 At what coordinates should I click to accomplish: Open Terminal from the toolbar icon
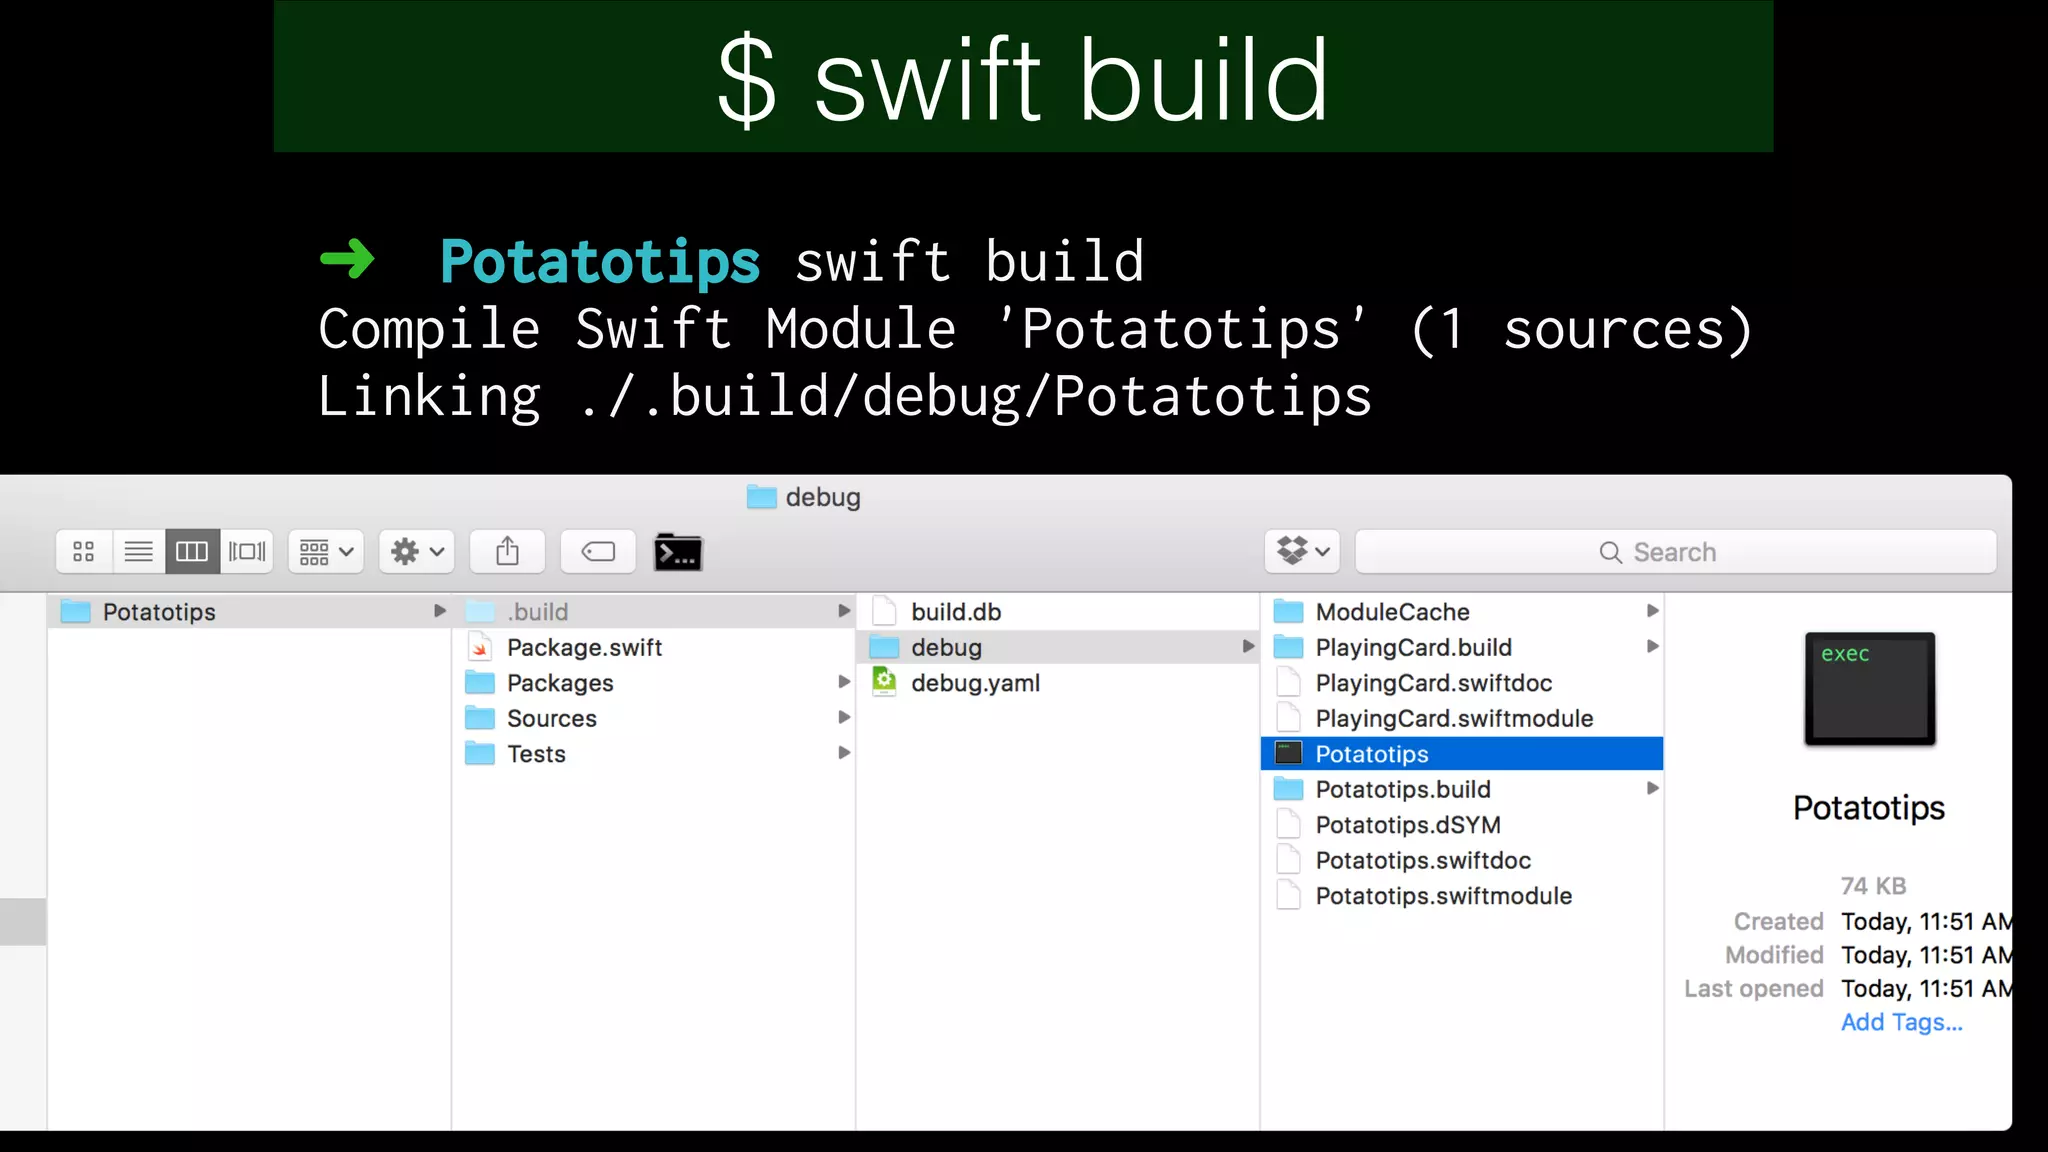678,552
